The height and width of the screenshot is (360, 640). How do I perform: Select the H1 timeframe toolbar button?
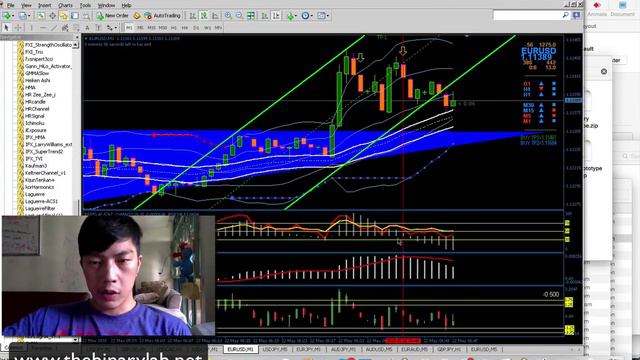tap(174, 27)
